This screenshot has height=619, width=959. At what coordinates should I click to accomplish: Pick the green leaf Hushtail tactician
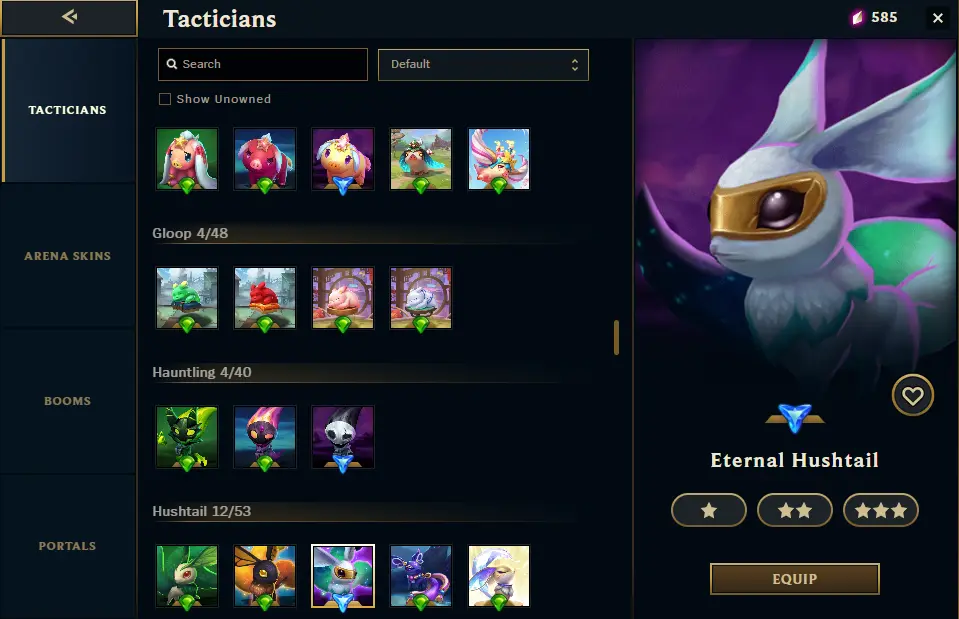[x=187, y=576]
